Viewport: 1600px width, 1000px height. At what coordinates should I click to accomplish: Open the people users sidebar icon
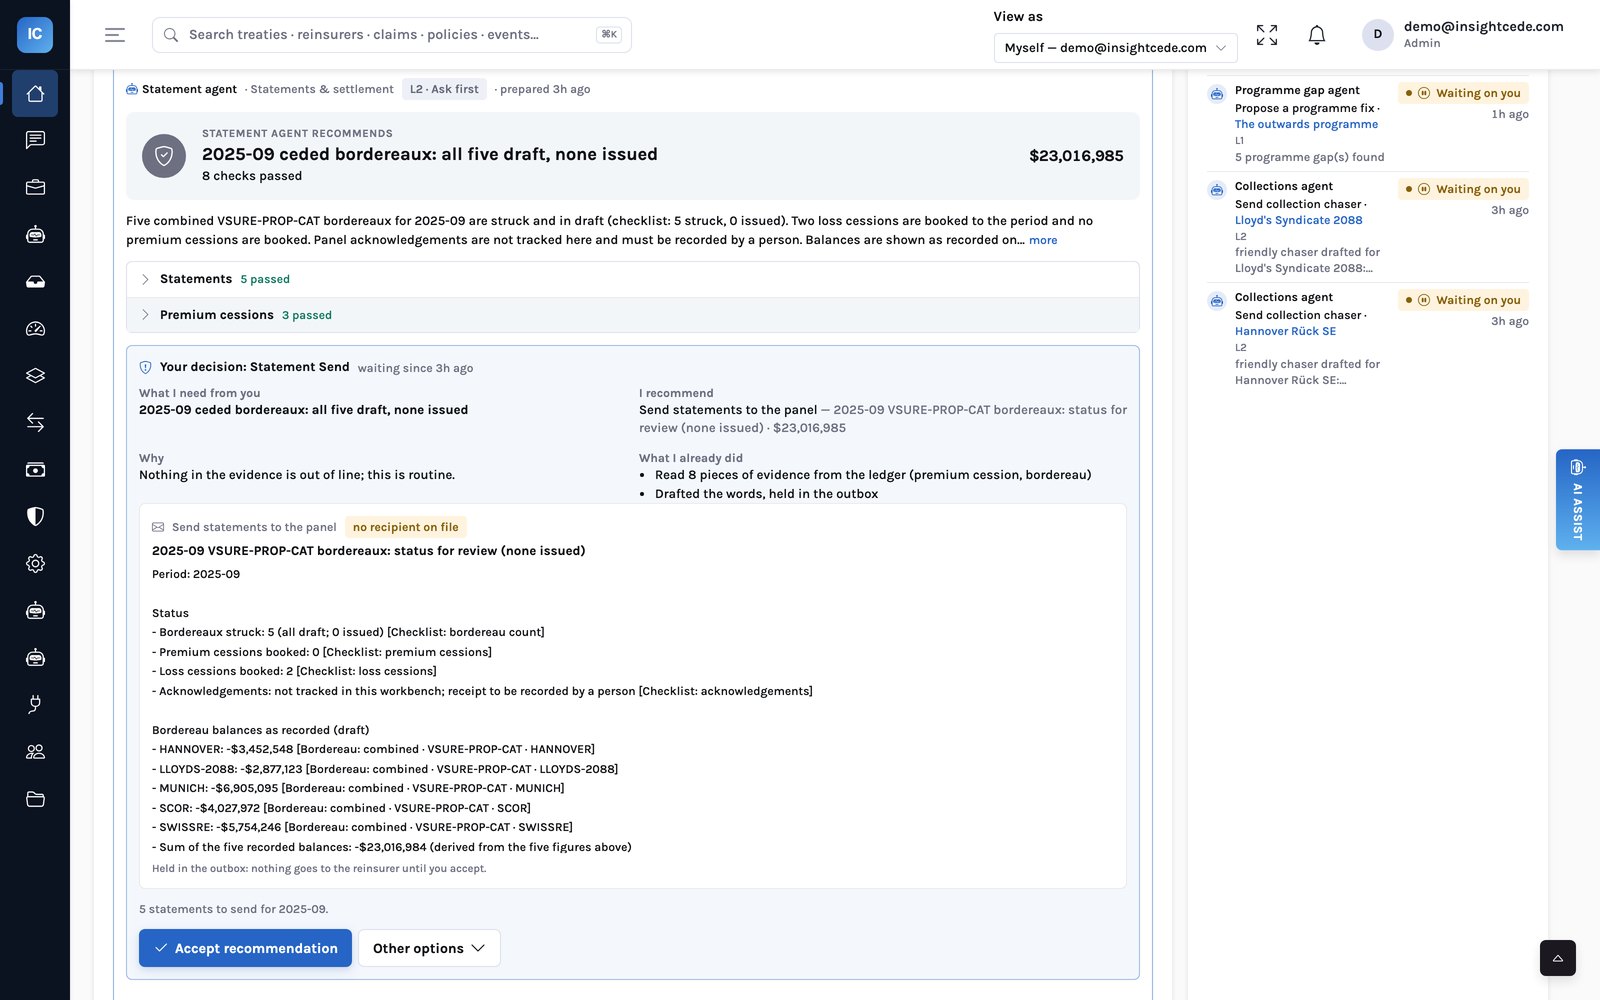coord(35,751)
